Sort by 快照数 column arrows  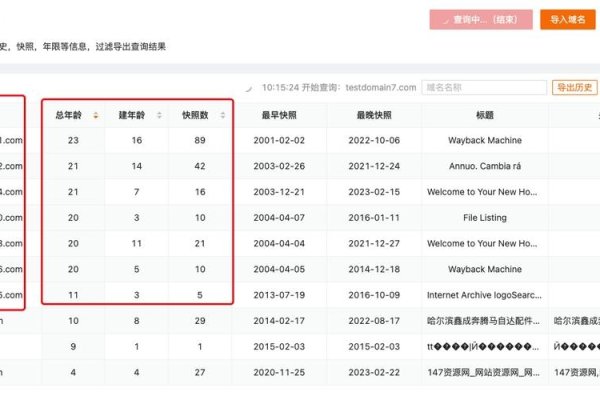223,115
